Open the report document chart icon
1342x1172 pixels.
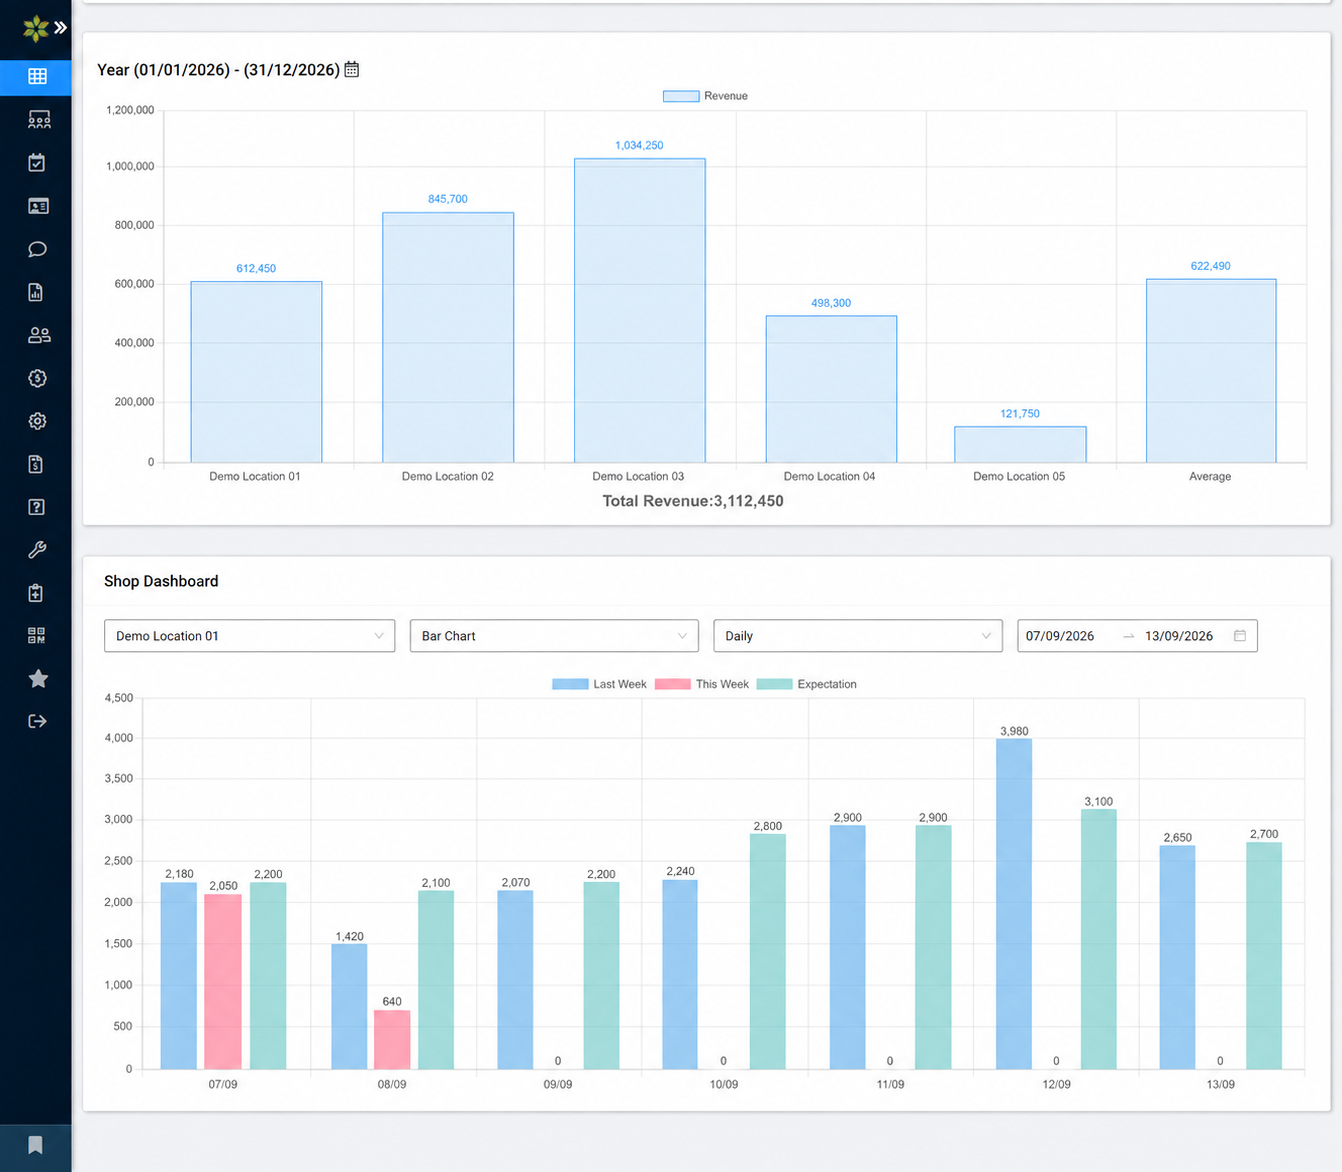point(36,292)
